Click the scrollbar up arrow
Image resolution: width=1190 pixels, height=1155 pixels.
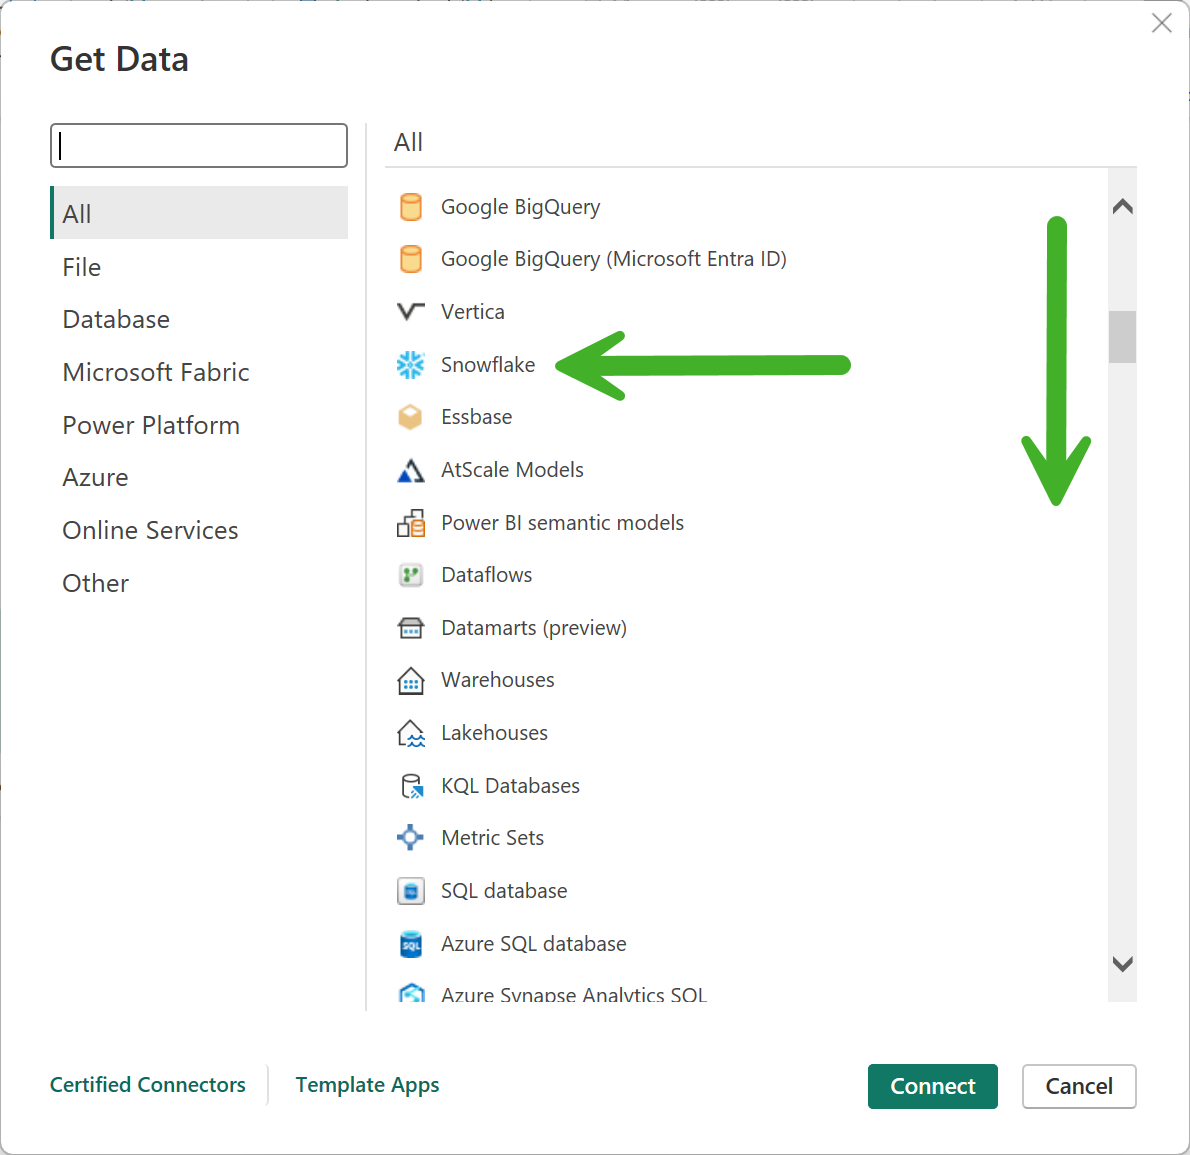click(x=1122, y=206)
